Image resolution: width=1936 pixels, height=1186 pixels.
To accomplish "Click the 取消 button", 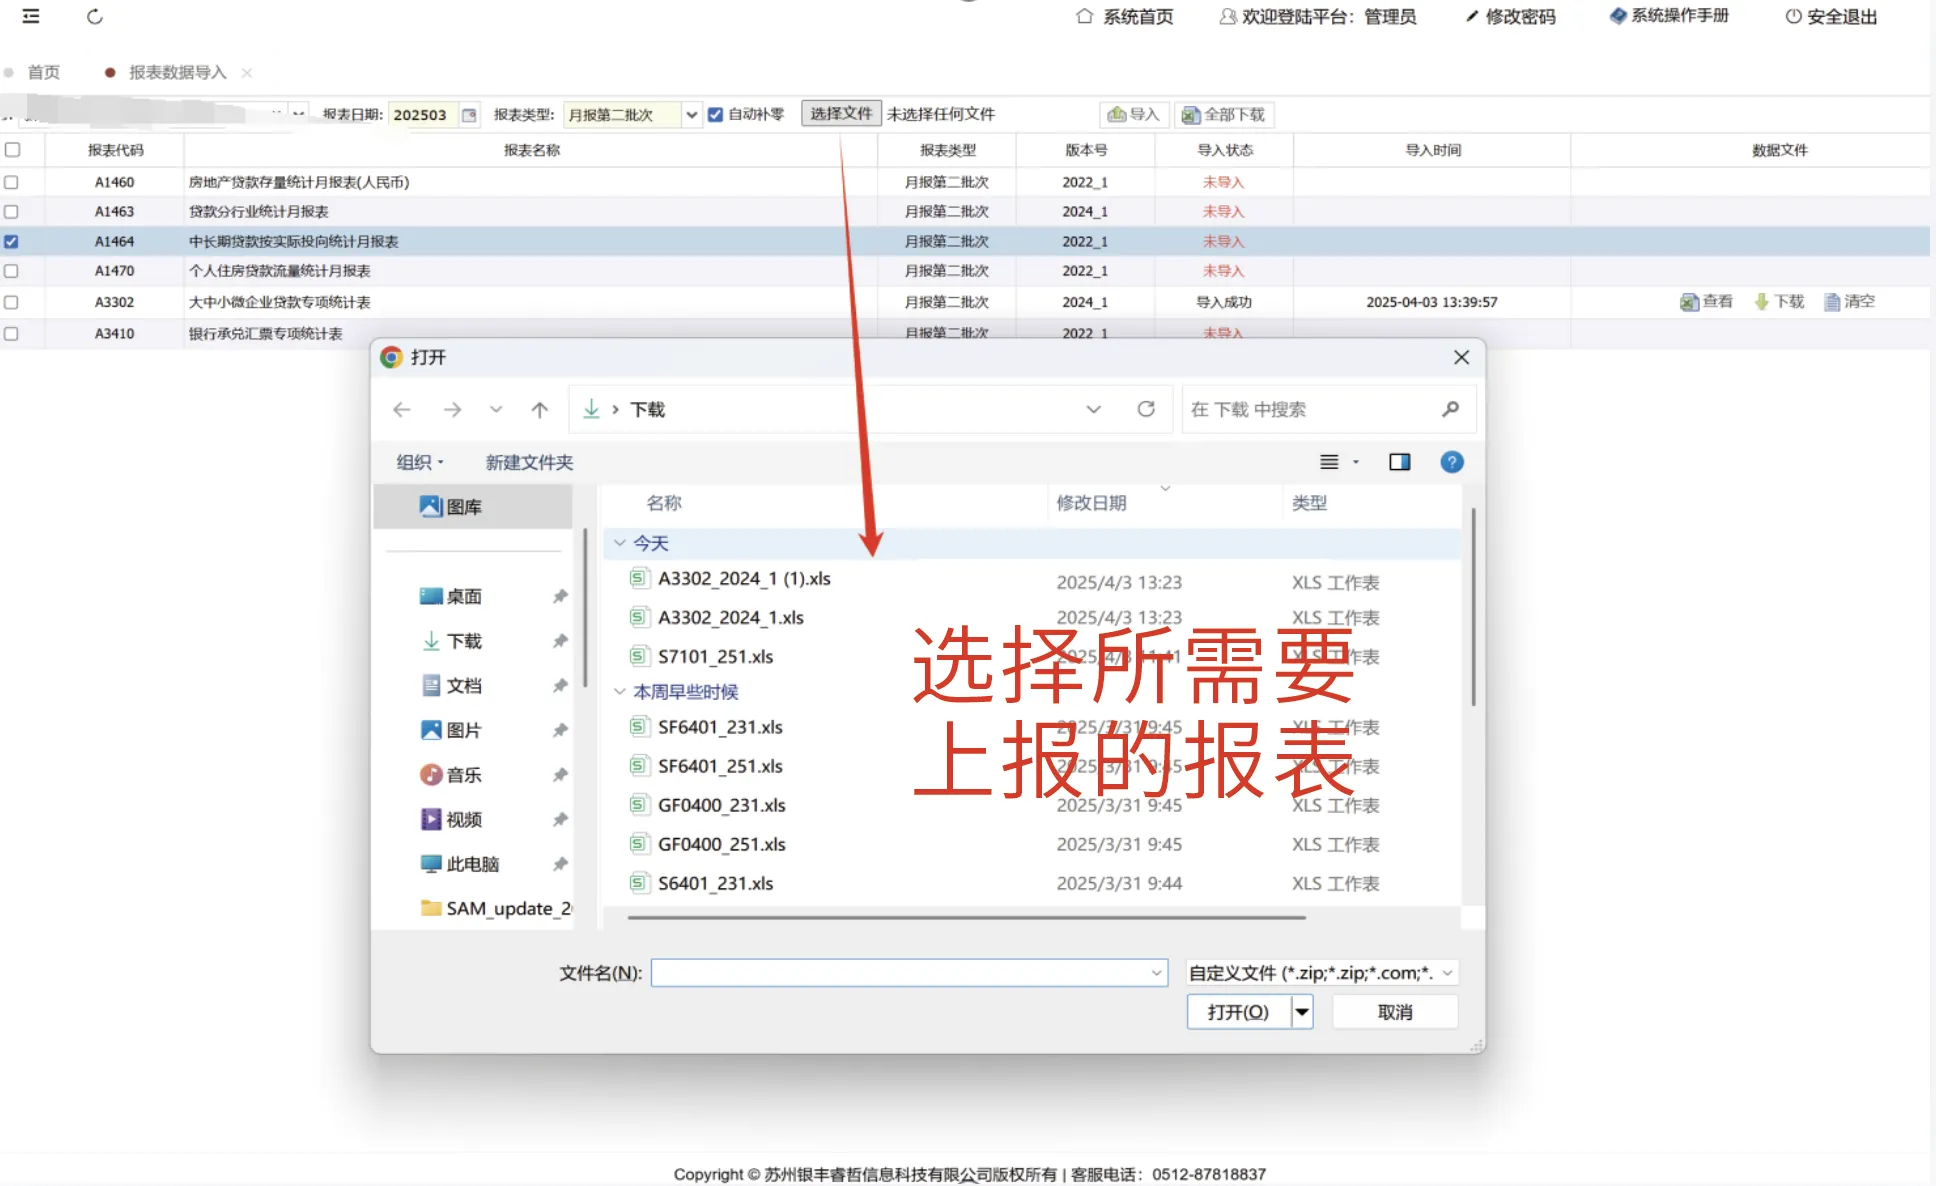I will (x=1394, y=1012).
